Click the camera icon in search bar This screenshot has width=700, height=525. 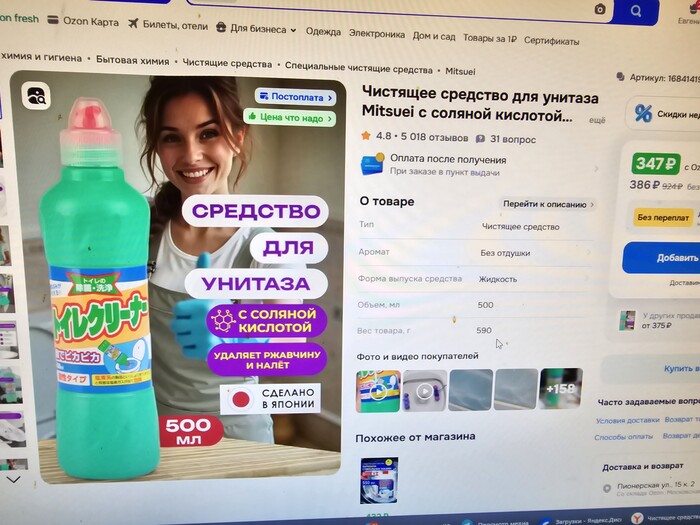(x=599, y=9)
